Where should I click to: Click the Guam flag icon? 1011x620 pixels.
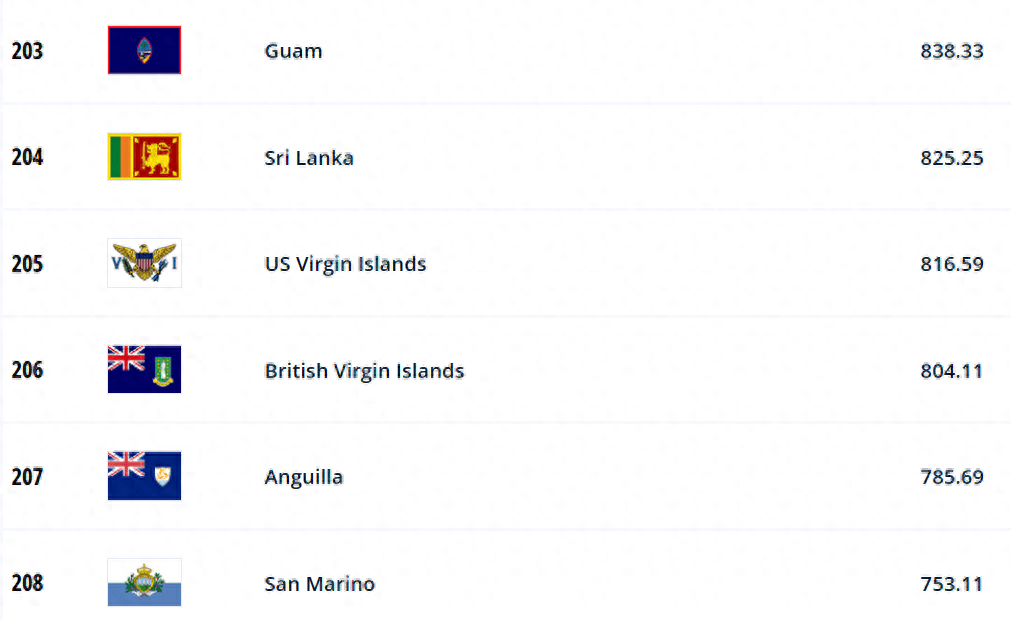[144, 50]
